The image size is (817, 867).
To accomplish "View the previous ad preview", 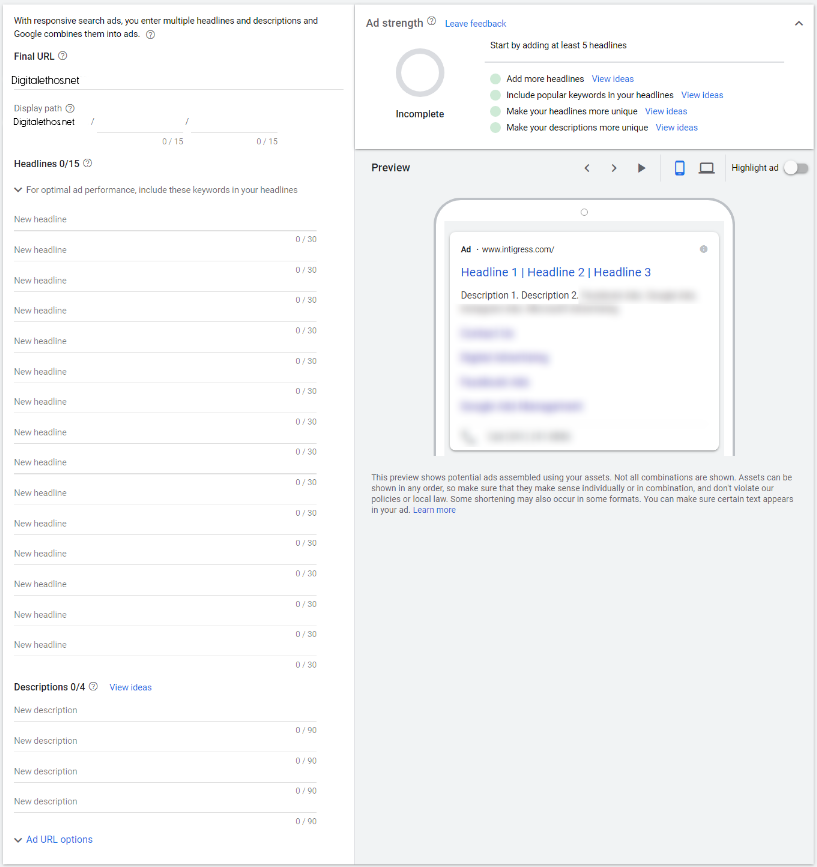I will pos(588,168).
